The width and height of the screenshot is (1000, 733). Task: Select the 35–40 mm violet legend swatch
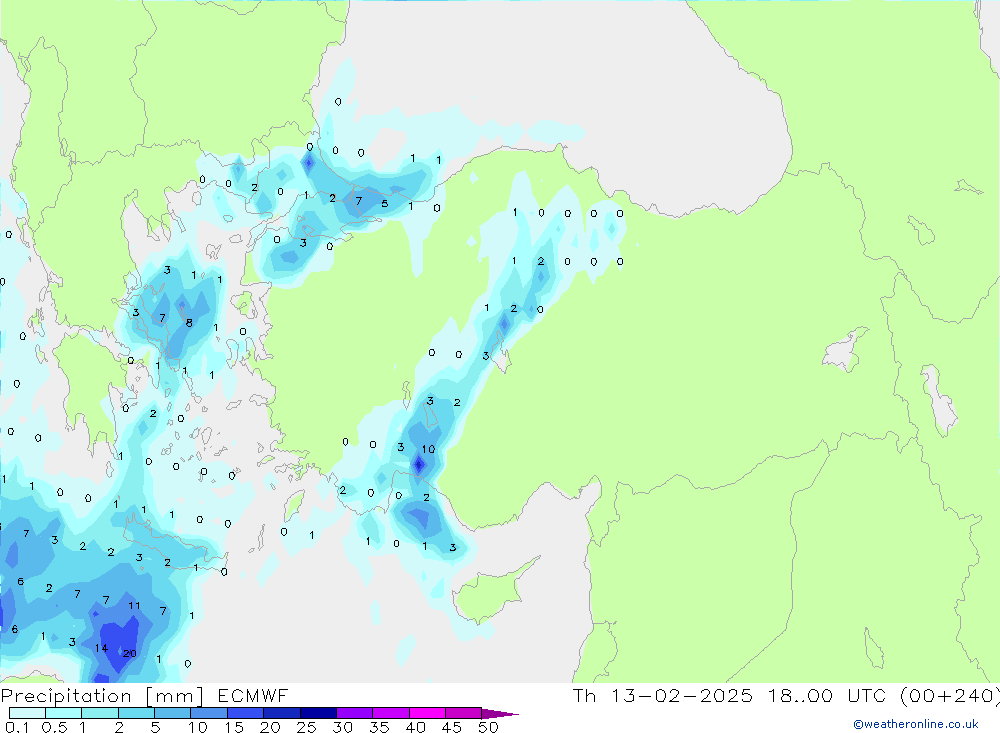[x=390, y=713]
